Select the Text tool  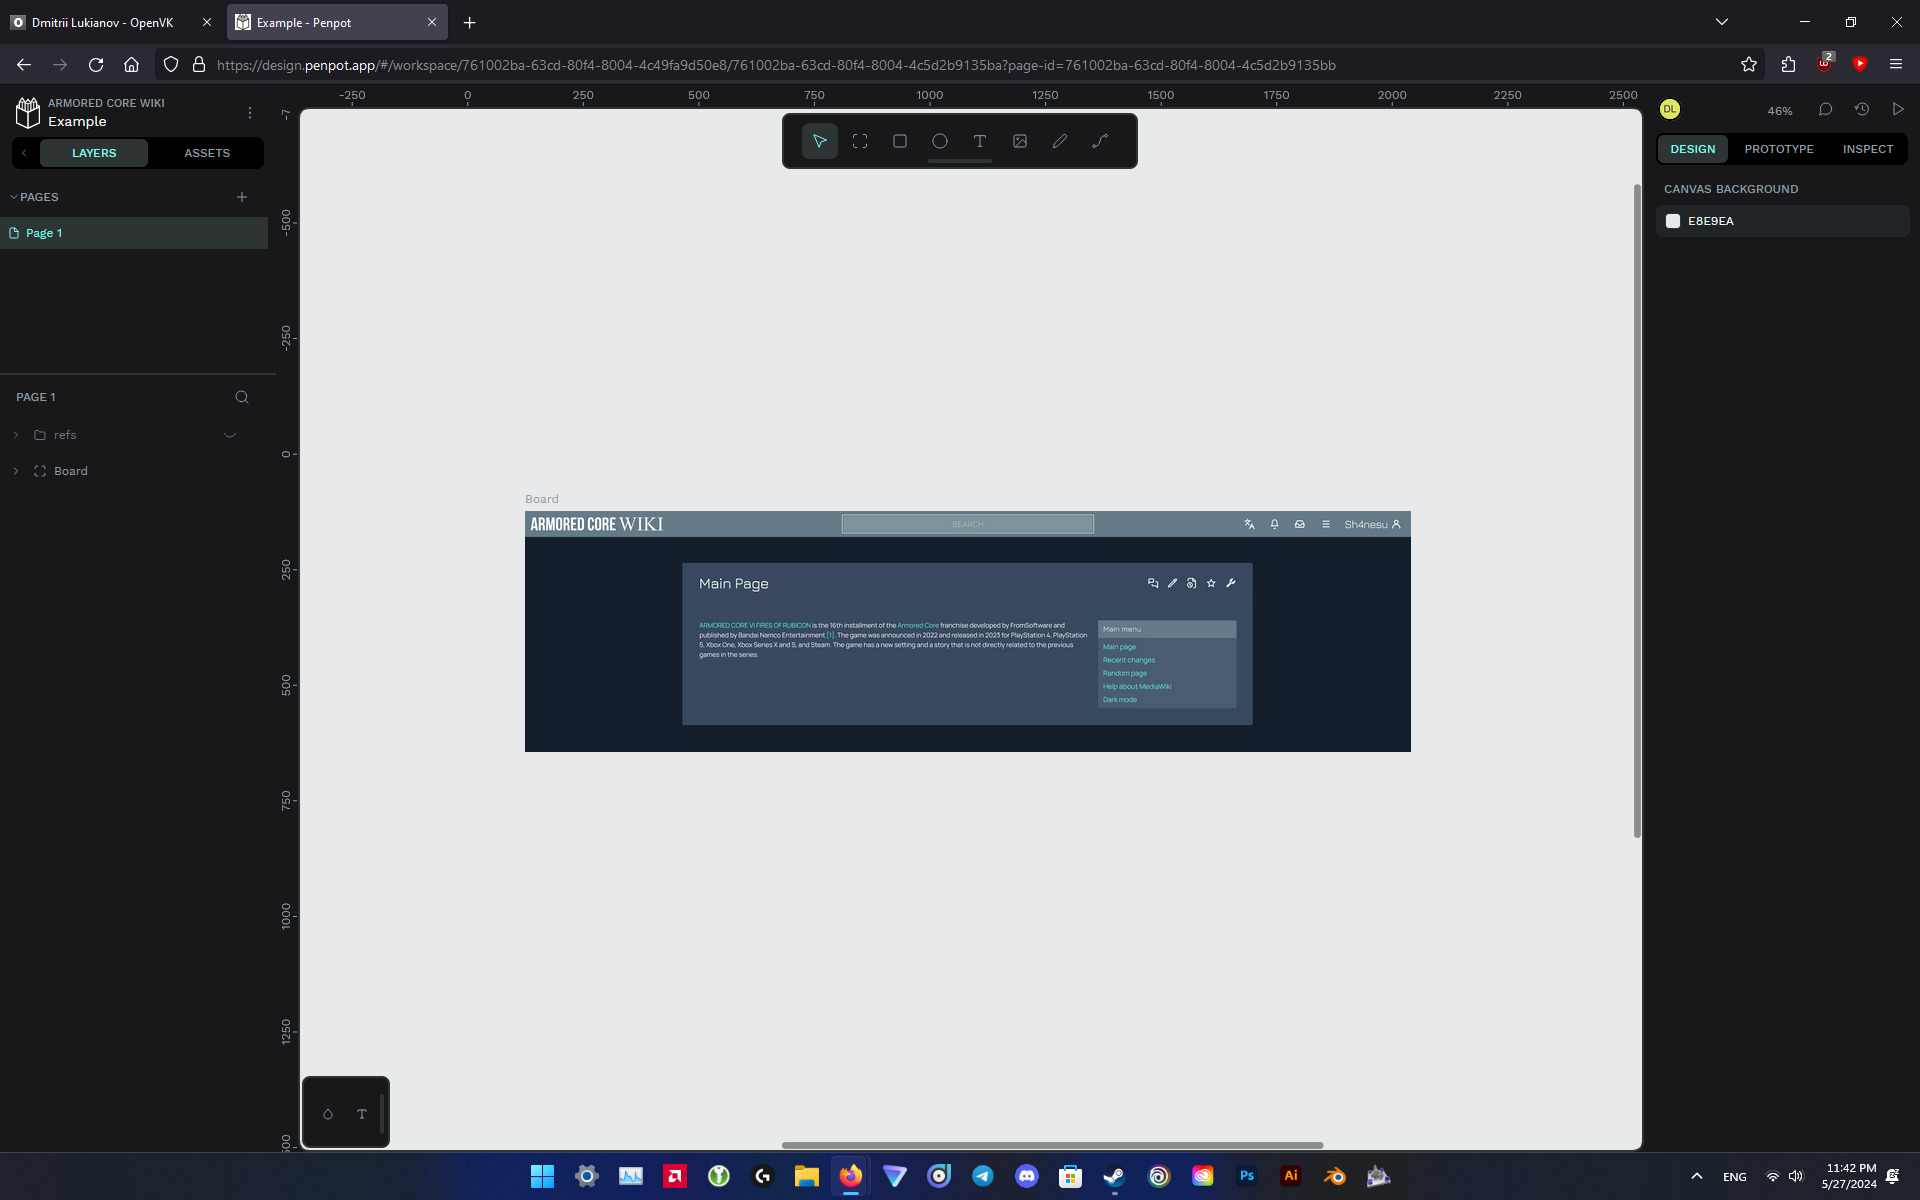(980, 141)
